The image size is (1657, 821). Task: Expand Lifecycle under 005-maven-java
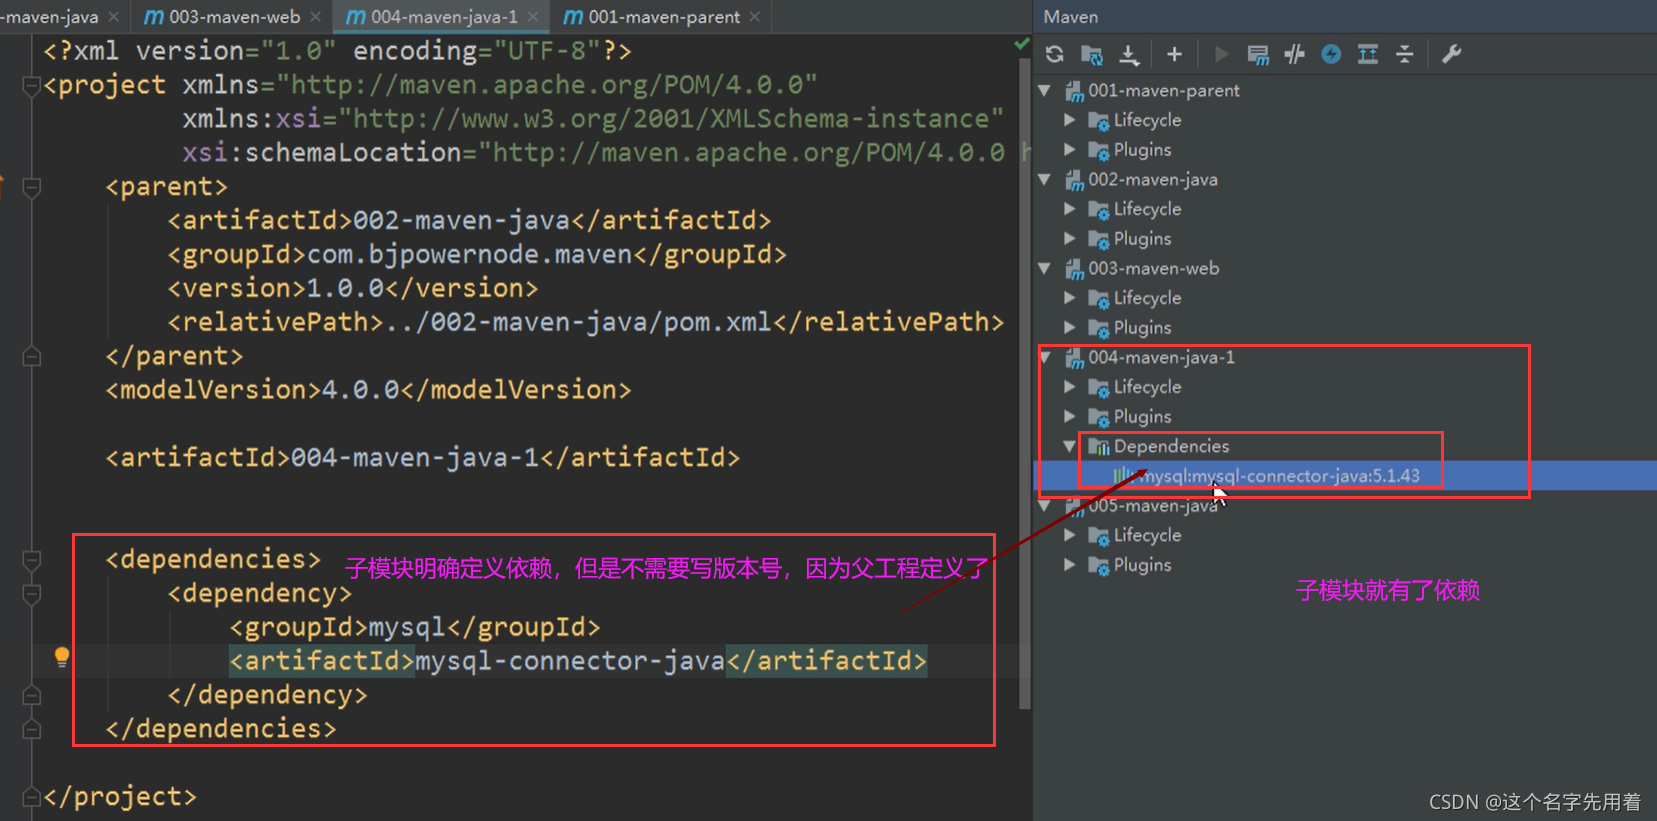tap(1070, 535)
